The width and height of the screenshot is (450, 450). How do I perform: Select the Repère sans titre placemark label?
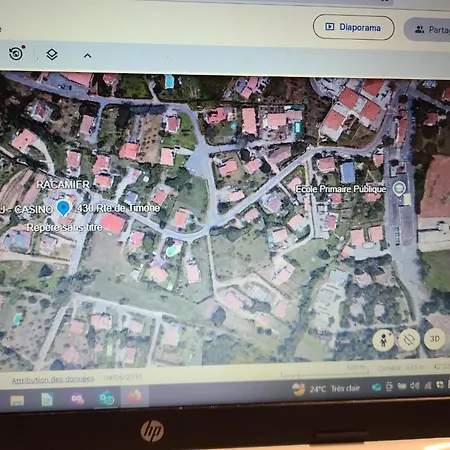pyautogui.click(x=64, y=228)
